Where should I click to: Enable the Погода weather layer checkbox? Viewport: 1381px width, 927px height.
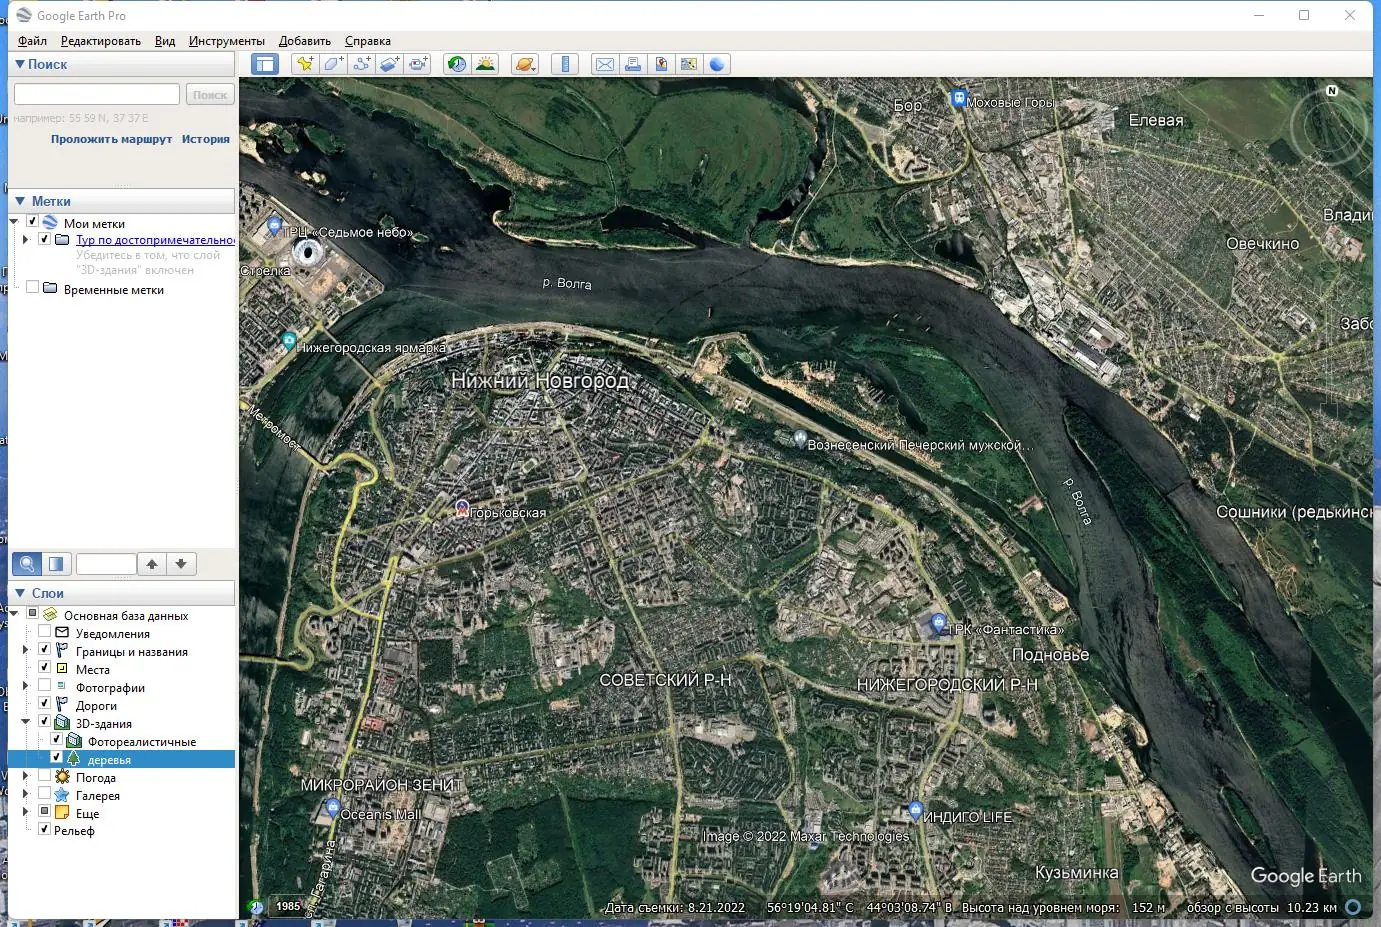click(x=44, y=776)
